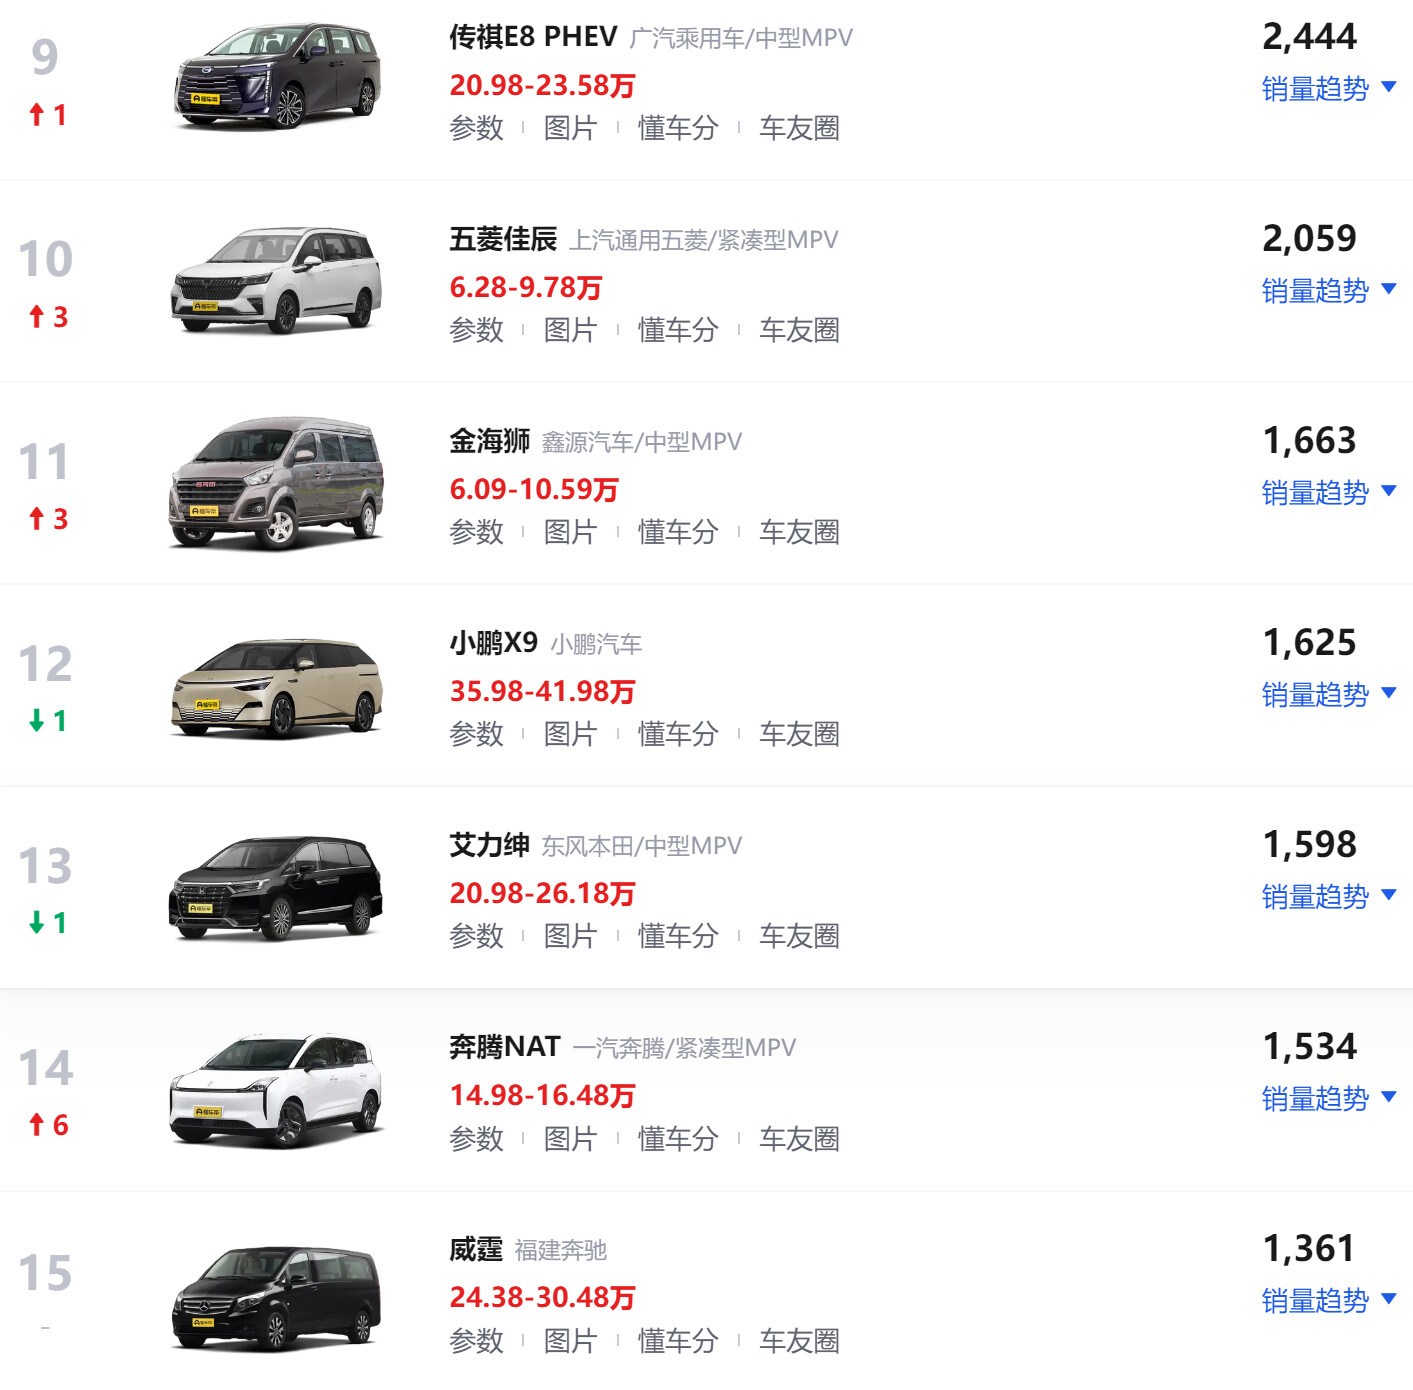This screenshot has width=1413, height=1390.
Task: Expand 销量趋势 dropdown for 传祺E8 PHEV
Action: [1327, 89]
